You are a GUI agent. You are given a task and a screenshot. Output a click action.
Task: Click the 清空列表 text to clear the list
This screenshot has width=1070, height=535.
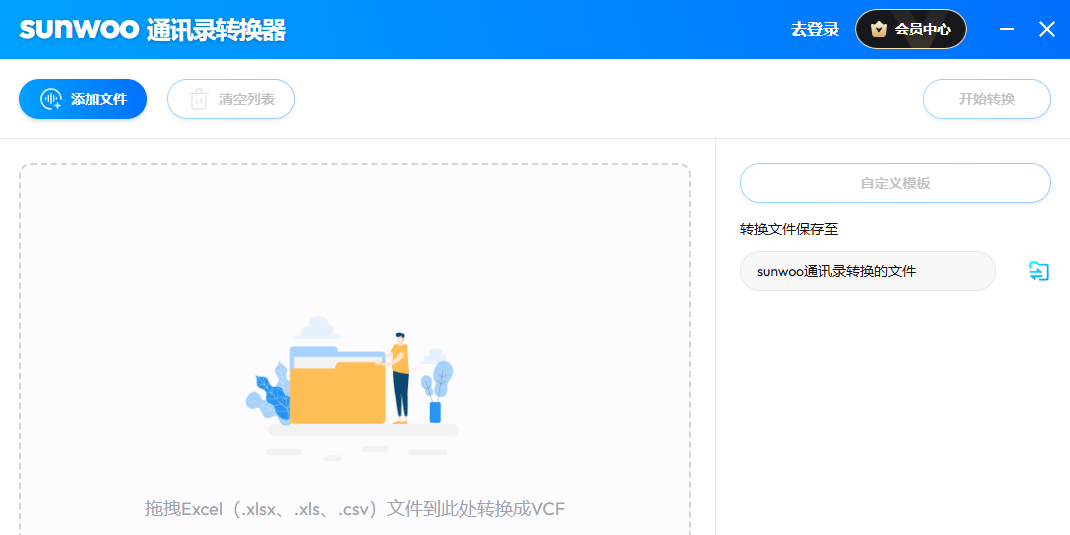247,99
